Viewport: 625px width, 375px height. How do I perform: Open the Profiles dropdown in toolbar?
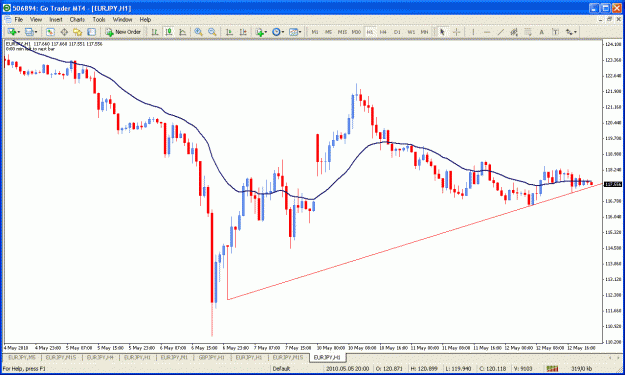[x=31, y=32]
